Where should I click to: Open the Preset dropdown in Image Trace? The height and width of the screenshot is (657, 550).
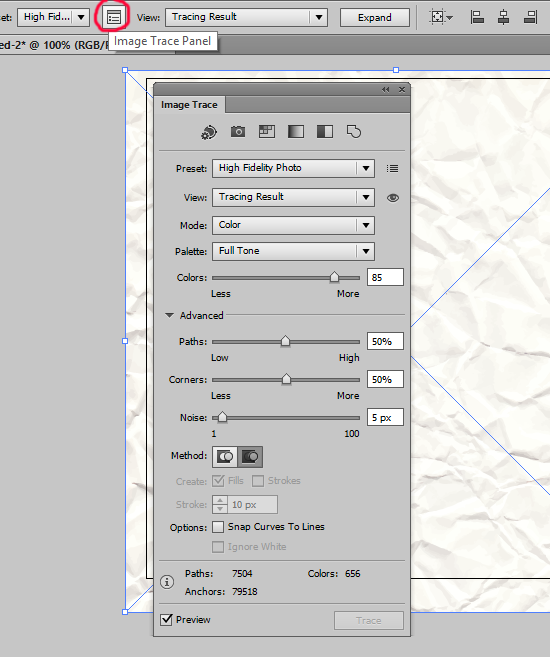coord(293,168)
